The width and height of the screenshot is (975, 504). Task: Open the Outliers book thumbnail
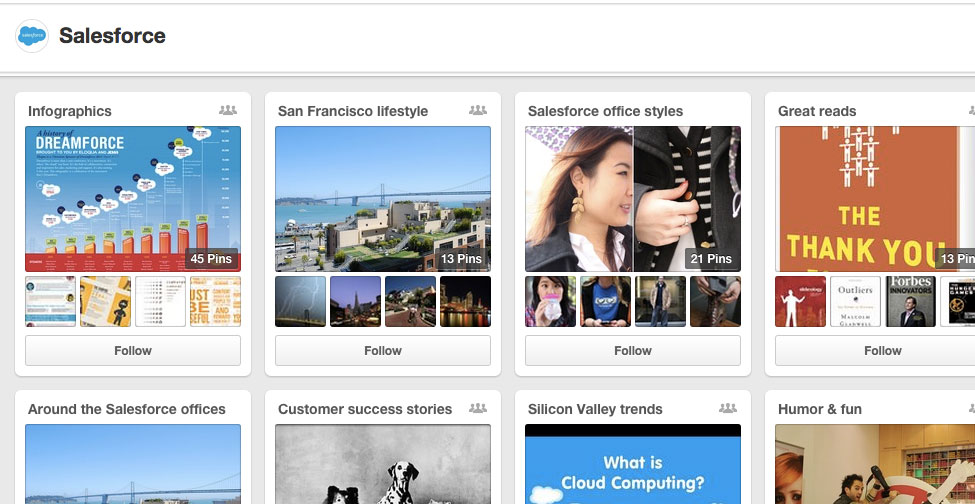[x=855, y=301]
